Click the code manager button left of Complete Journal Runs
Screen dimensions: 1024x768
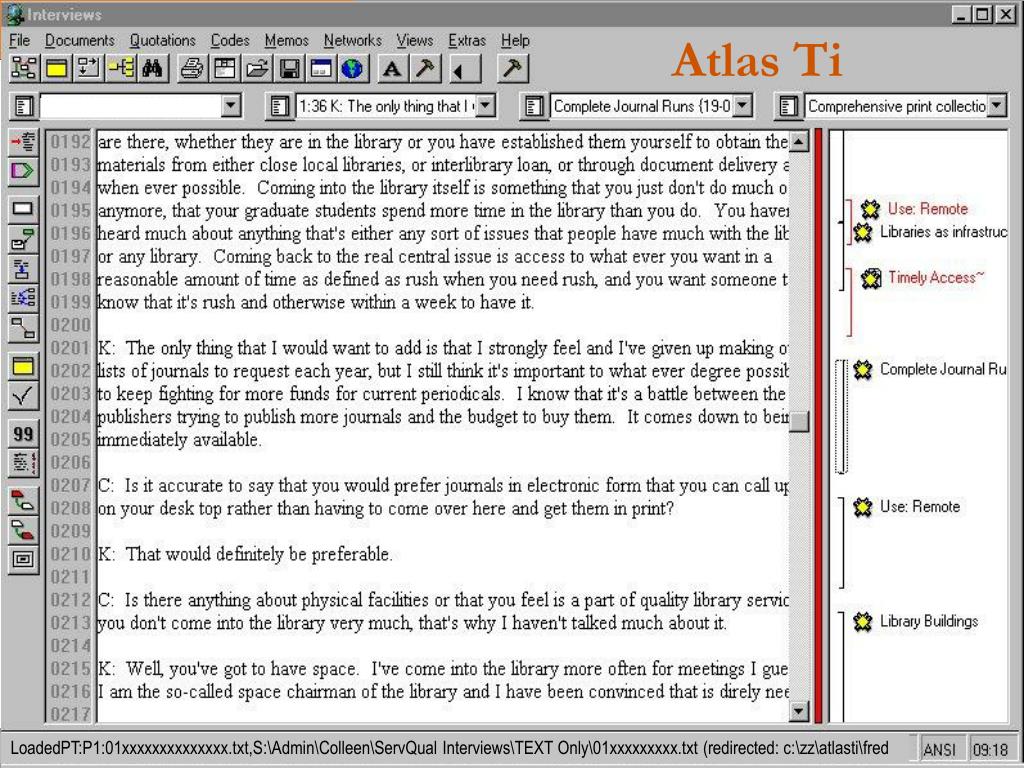click(534, 106)
